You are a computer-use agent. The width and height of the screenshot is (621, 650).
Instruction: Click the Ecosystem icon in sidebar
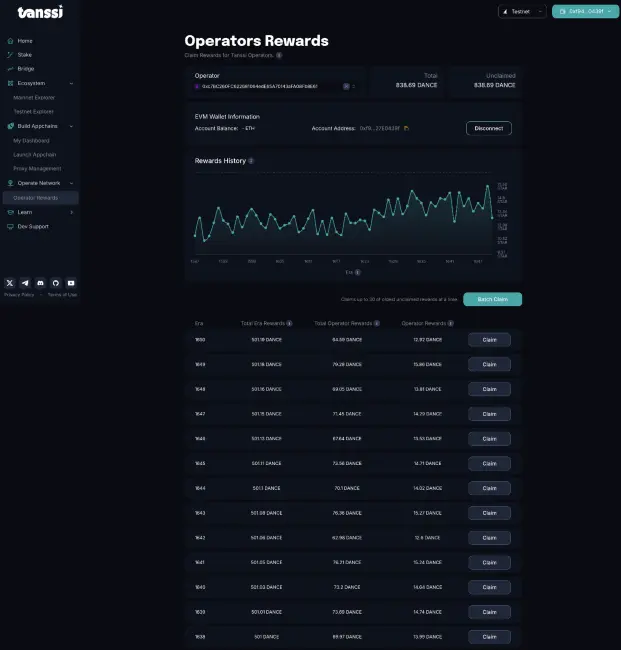pos(10,83)
